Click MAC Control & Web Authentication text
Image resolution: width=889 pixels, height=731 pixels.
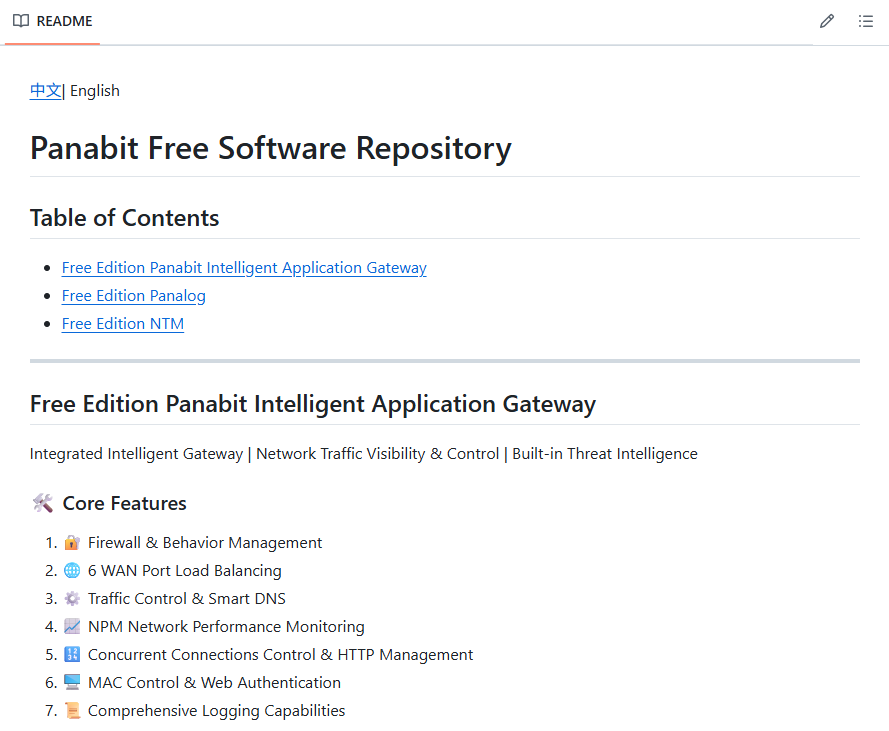click(x=214, y=682)
